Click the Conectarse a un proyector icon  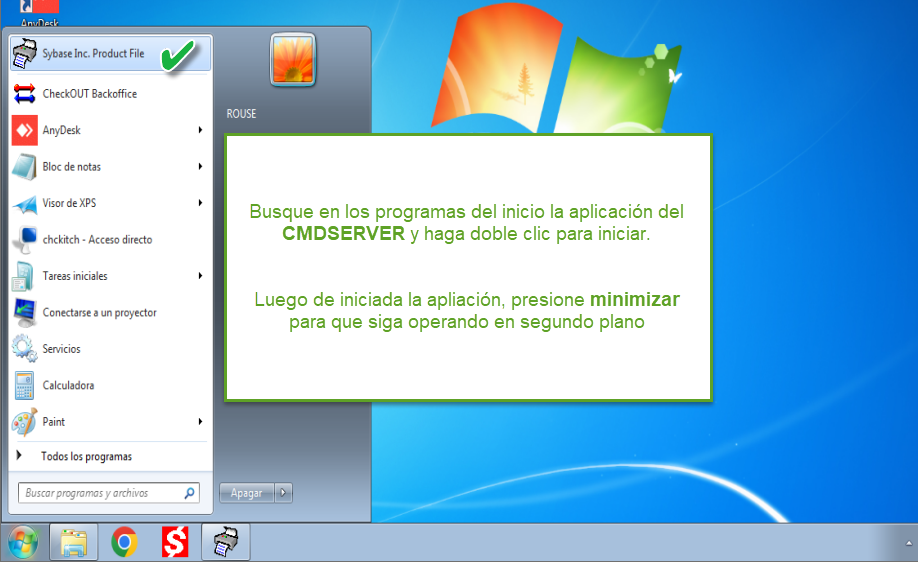point(25,313)
